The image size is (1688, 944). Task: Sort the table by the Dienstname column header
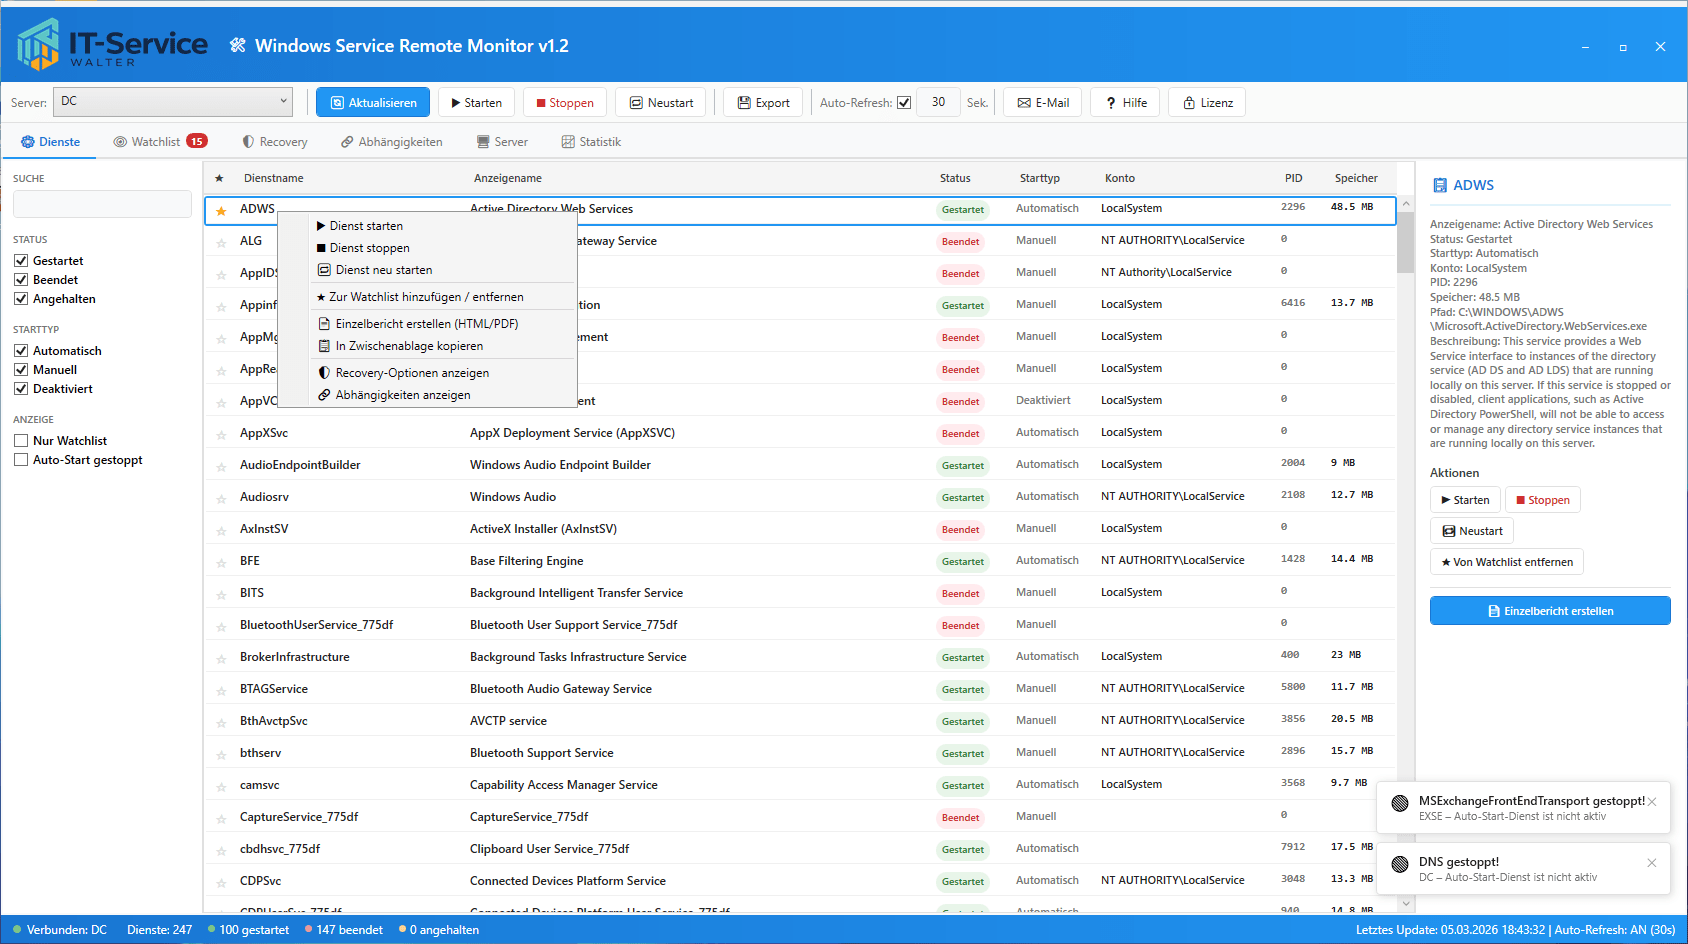(274, 178)
